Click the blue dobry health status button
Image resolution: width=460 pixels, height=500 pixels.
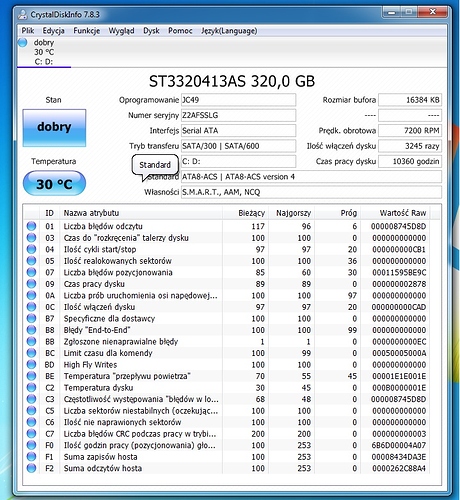(54, 128)
